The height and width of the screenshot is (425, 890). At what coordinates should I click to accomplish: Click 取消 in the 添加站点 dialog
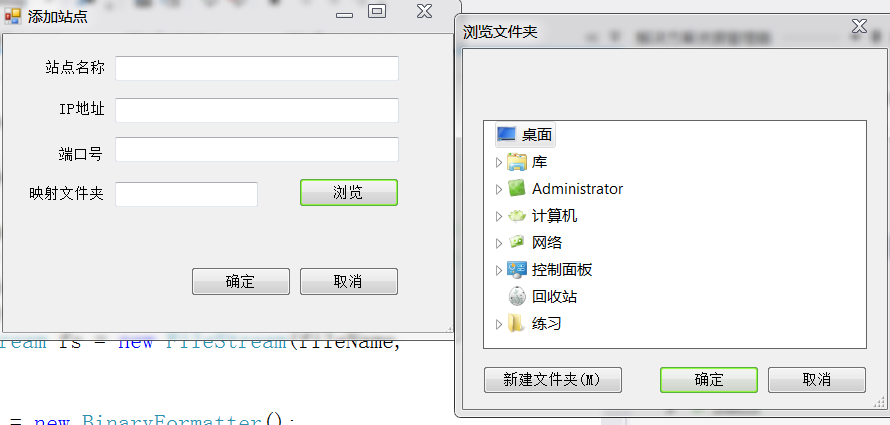pos(349,281)
